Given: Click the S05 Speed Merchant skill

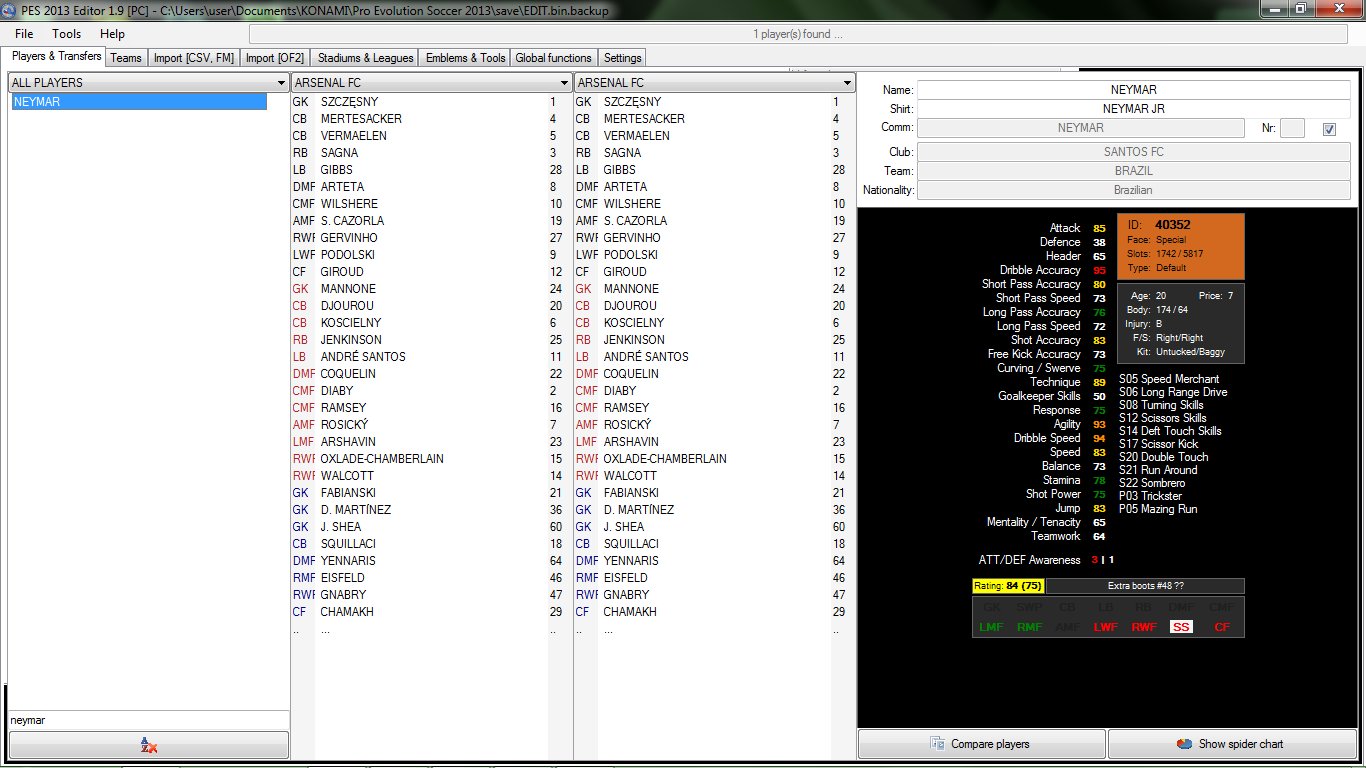Looking at the screenshot, I should click(1169, 379).
